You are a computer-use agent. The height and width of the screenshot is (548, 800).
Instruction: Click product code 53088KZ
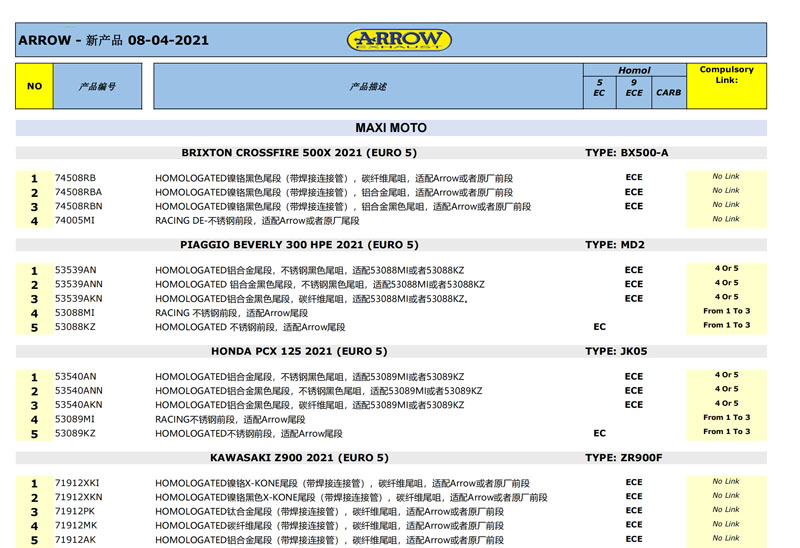tap(75, 327)
